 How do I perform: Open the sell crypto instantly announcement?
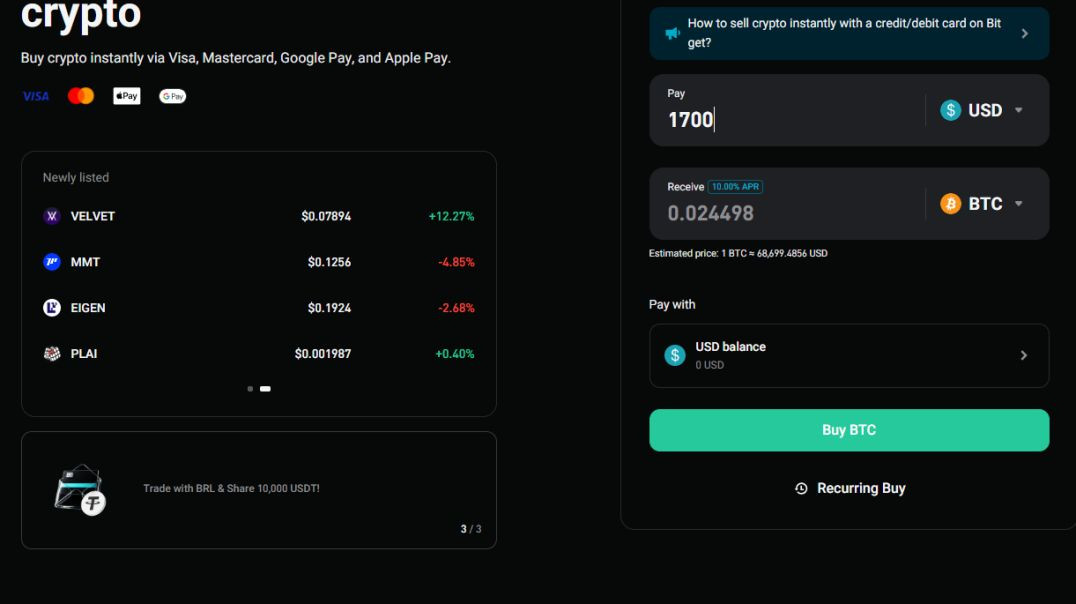click(849, 33)
